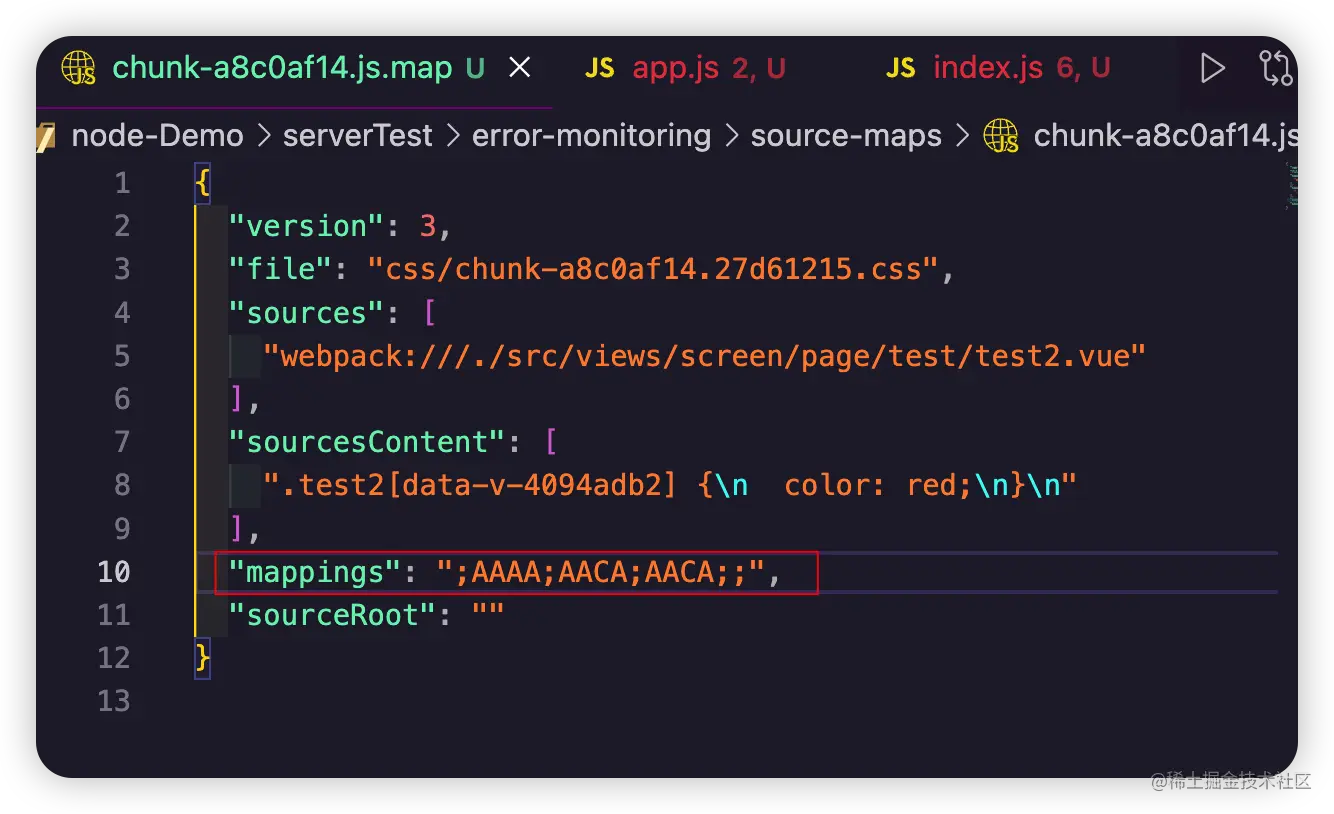Click the "css/chunk-a8c0af14.27d61215.css" string value
This screenshot has width=1334, height=814.
coord(654,269)
